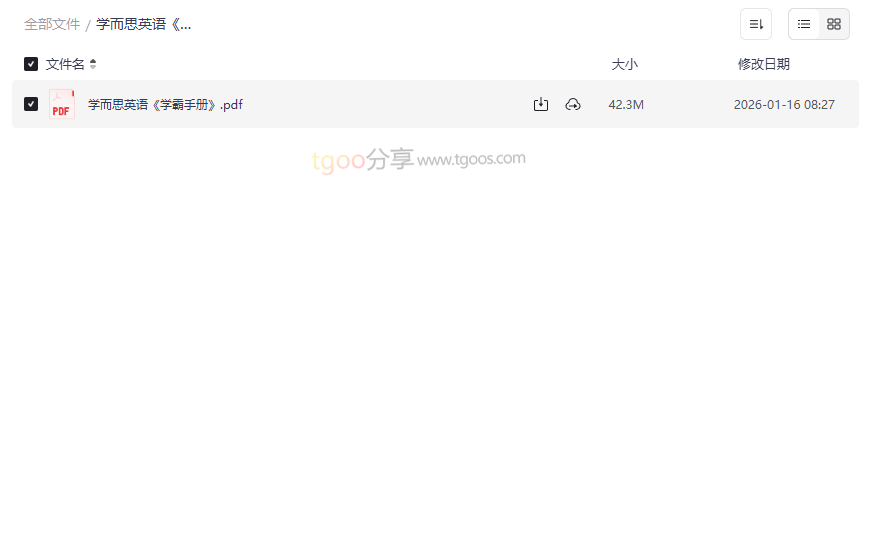The image size is (874, 538).
Task: Open 学而思英语《学霸手册》.pdf by its name
Action: [165, 104]
